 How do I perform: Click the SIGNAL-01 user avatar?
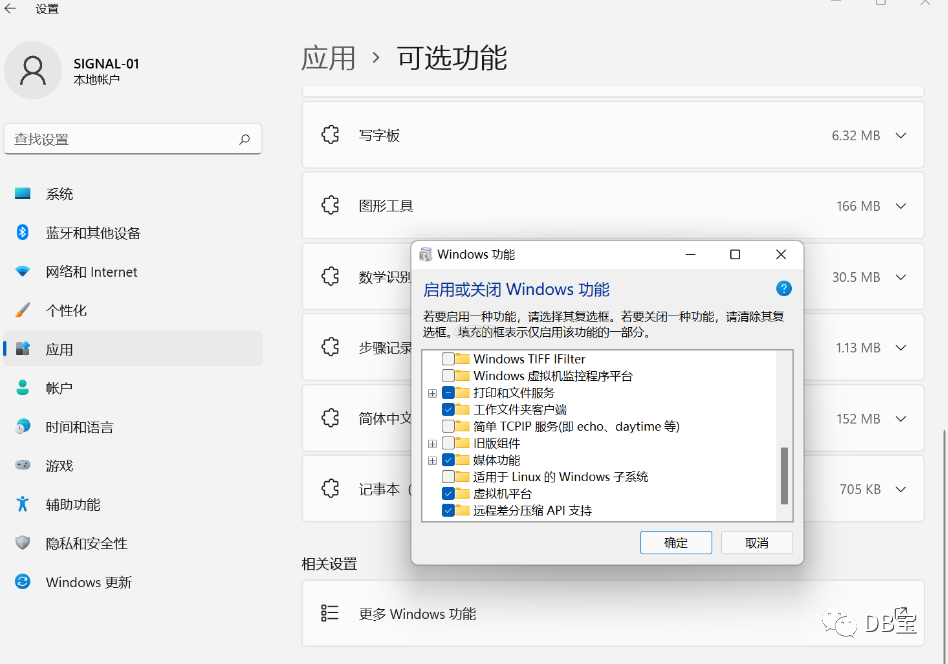33,71
